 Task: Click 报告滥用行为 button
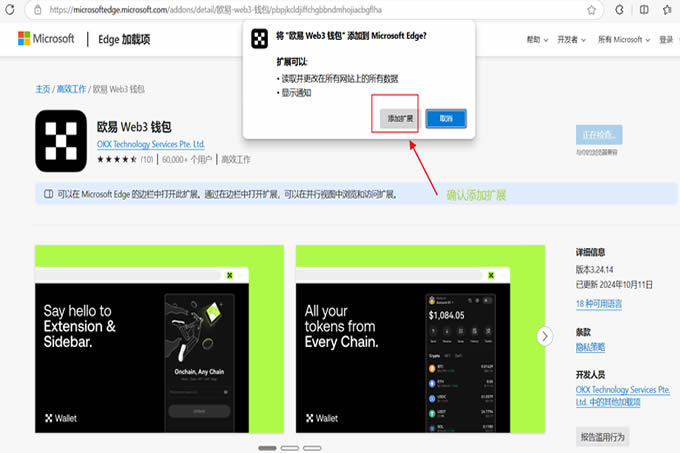602,437
